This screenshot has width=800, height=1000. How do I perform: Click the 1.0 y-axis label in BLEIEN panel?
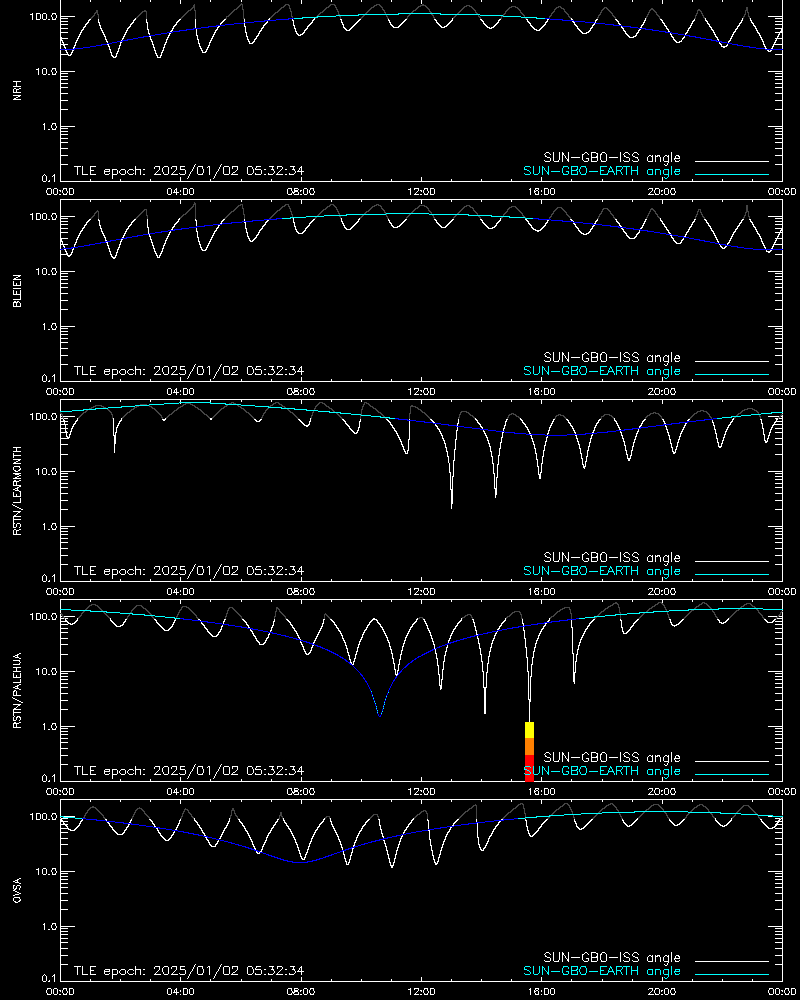pos(49,327)
